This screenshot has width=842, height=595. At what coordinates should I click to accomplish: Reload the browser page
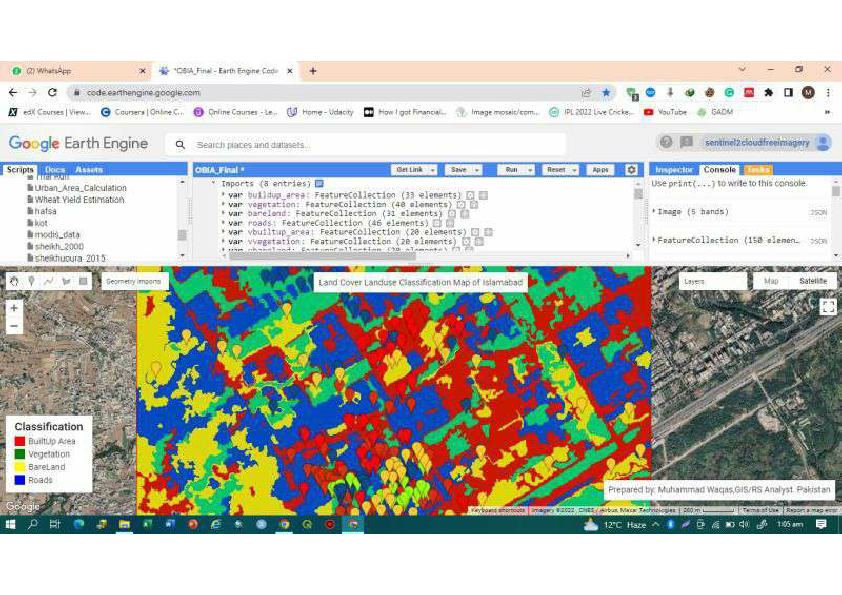click(52, 92)
